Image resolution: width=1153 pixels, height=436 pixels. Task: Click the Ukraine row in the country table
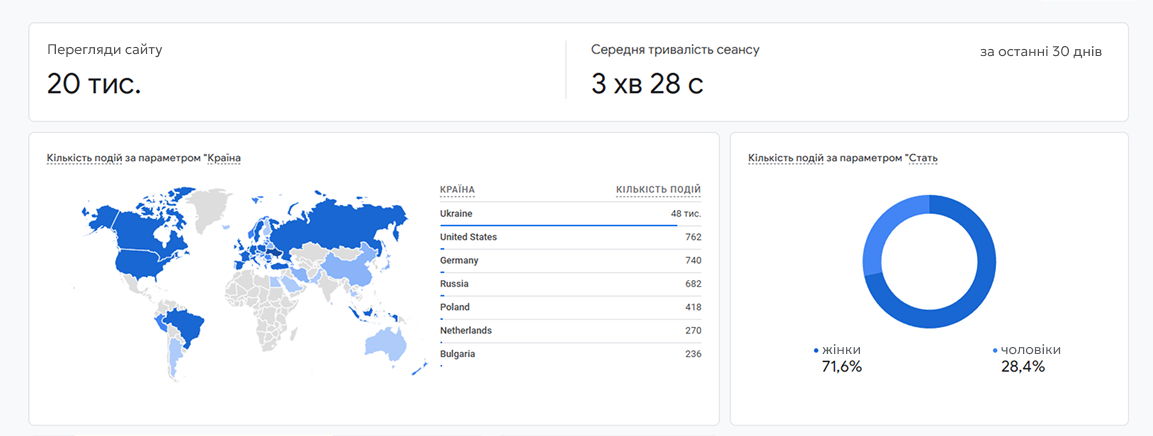570,214
